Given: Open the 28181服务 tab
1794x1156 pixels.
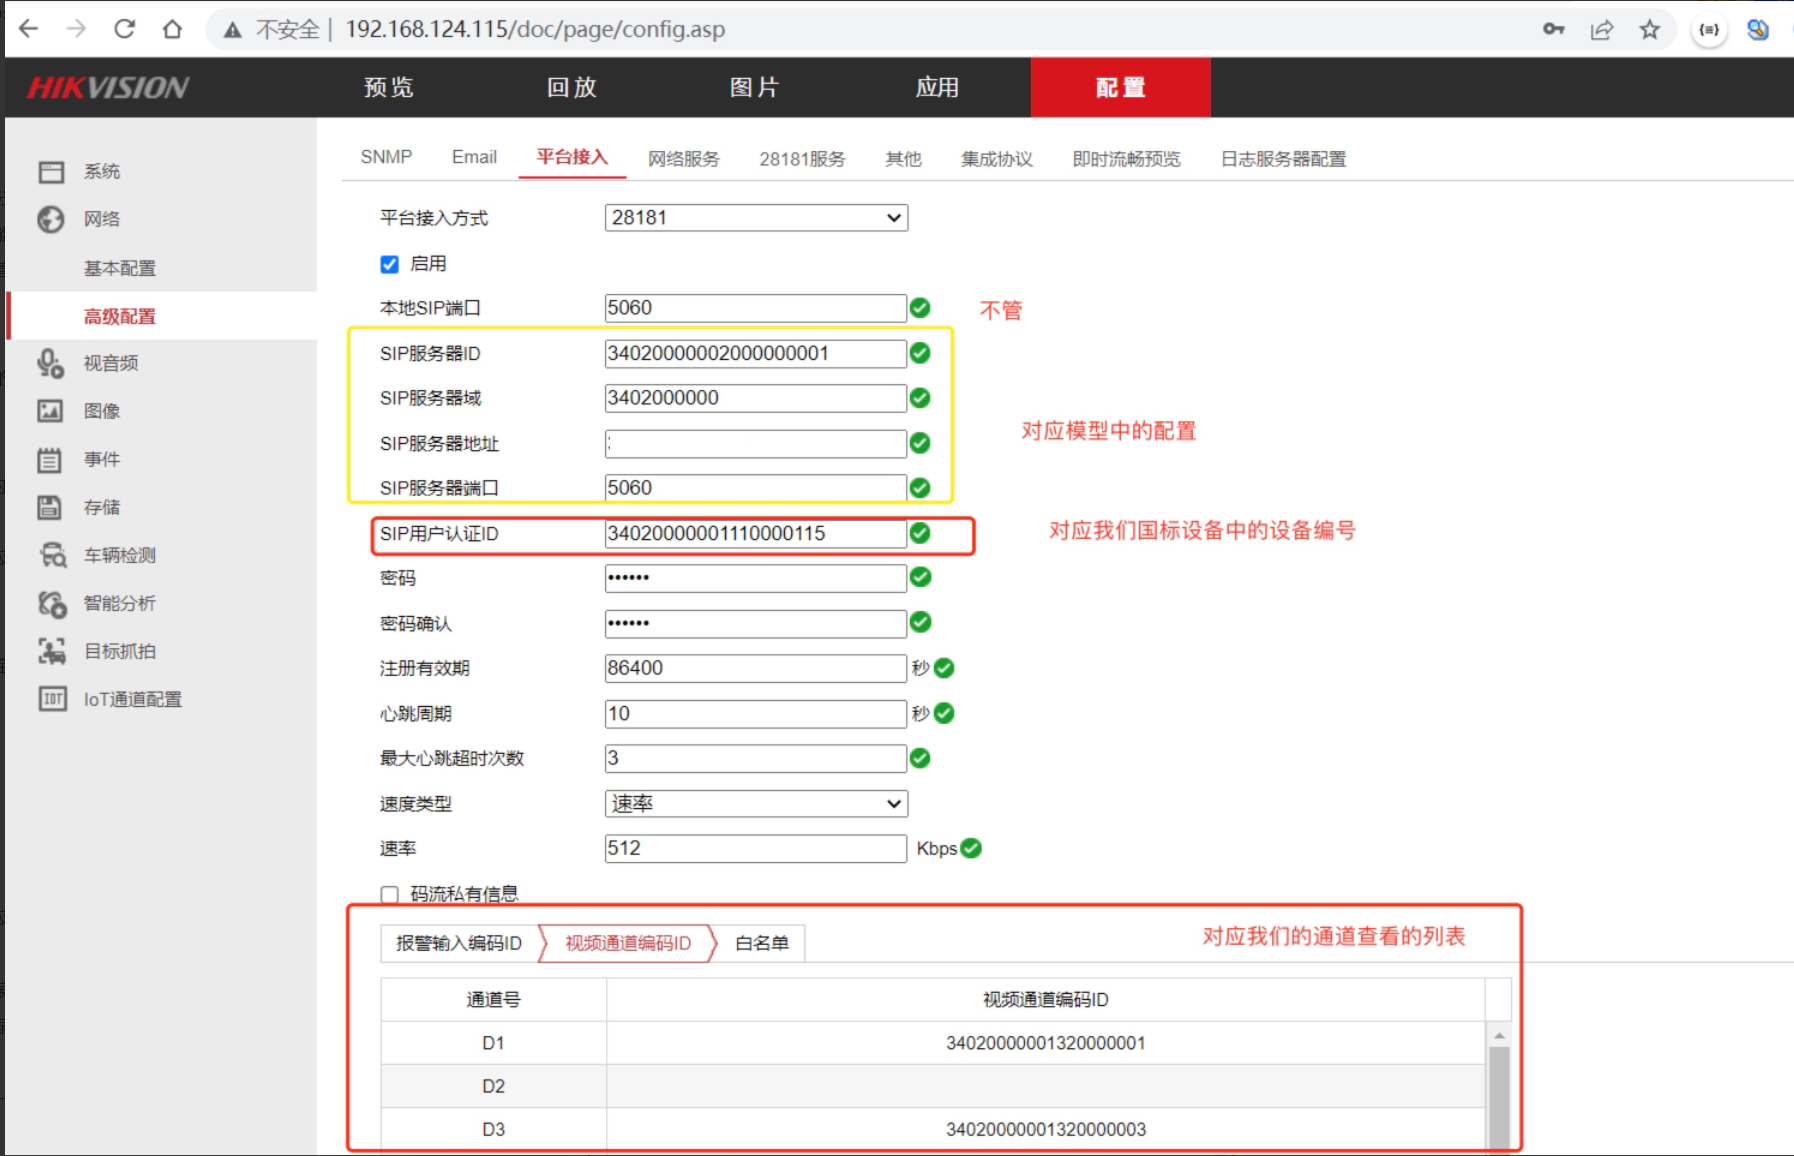Looking at the screenshot, I should pyautogui.click(x=802, y=159).
